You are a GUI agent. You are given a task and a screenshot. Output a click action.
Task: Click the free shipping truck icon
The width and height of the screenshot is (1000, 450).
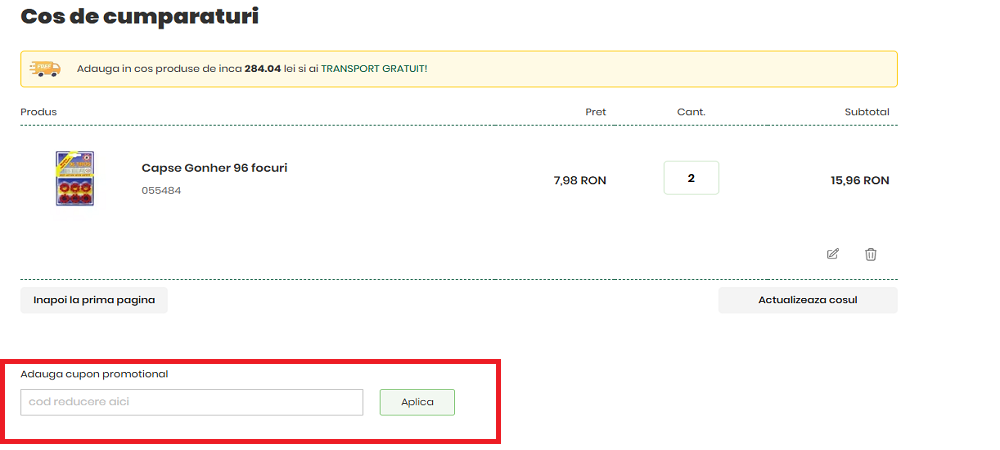tap(45, 69)
